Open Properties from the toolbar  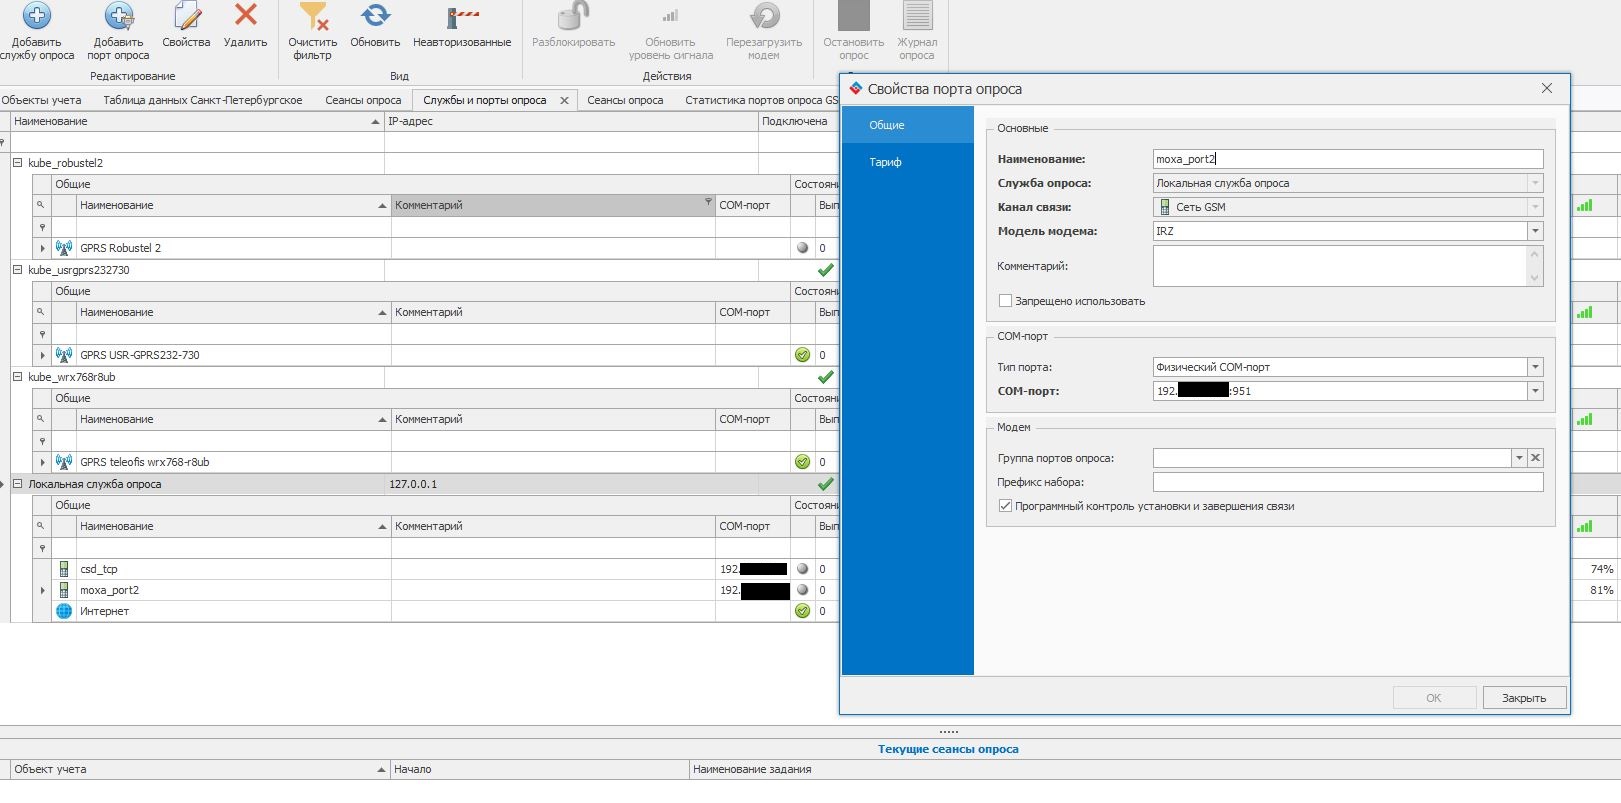tap(186, 17)
